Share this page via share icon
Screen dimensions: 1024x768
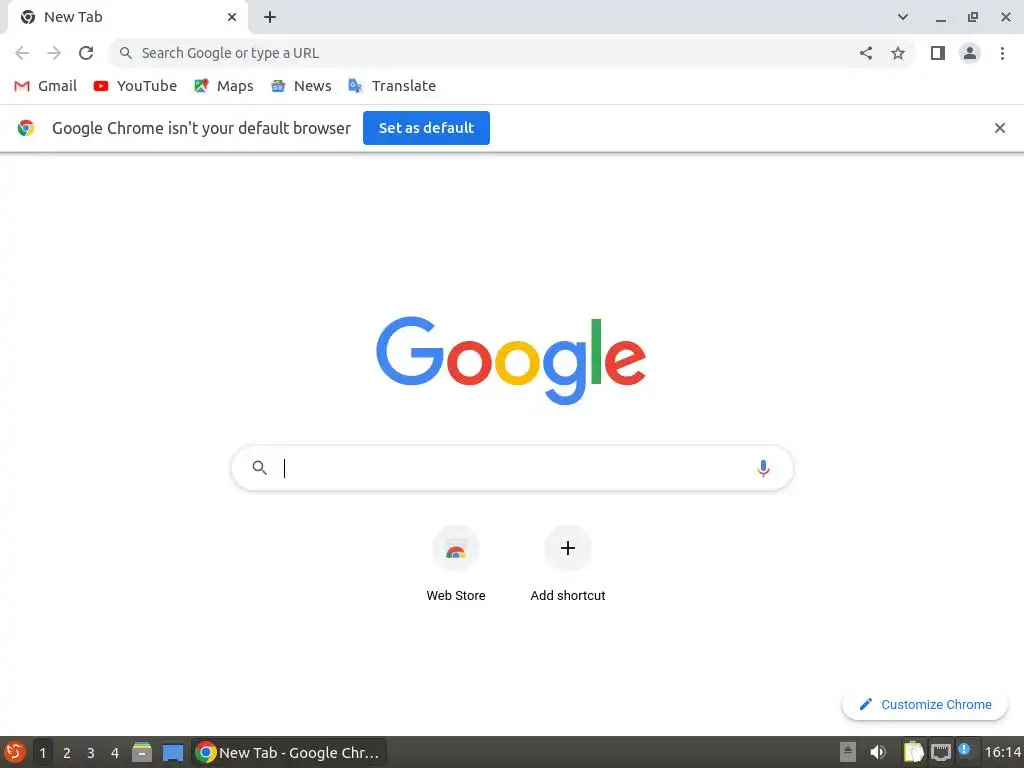coord(866,53)
